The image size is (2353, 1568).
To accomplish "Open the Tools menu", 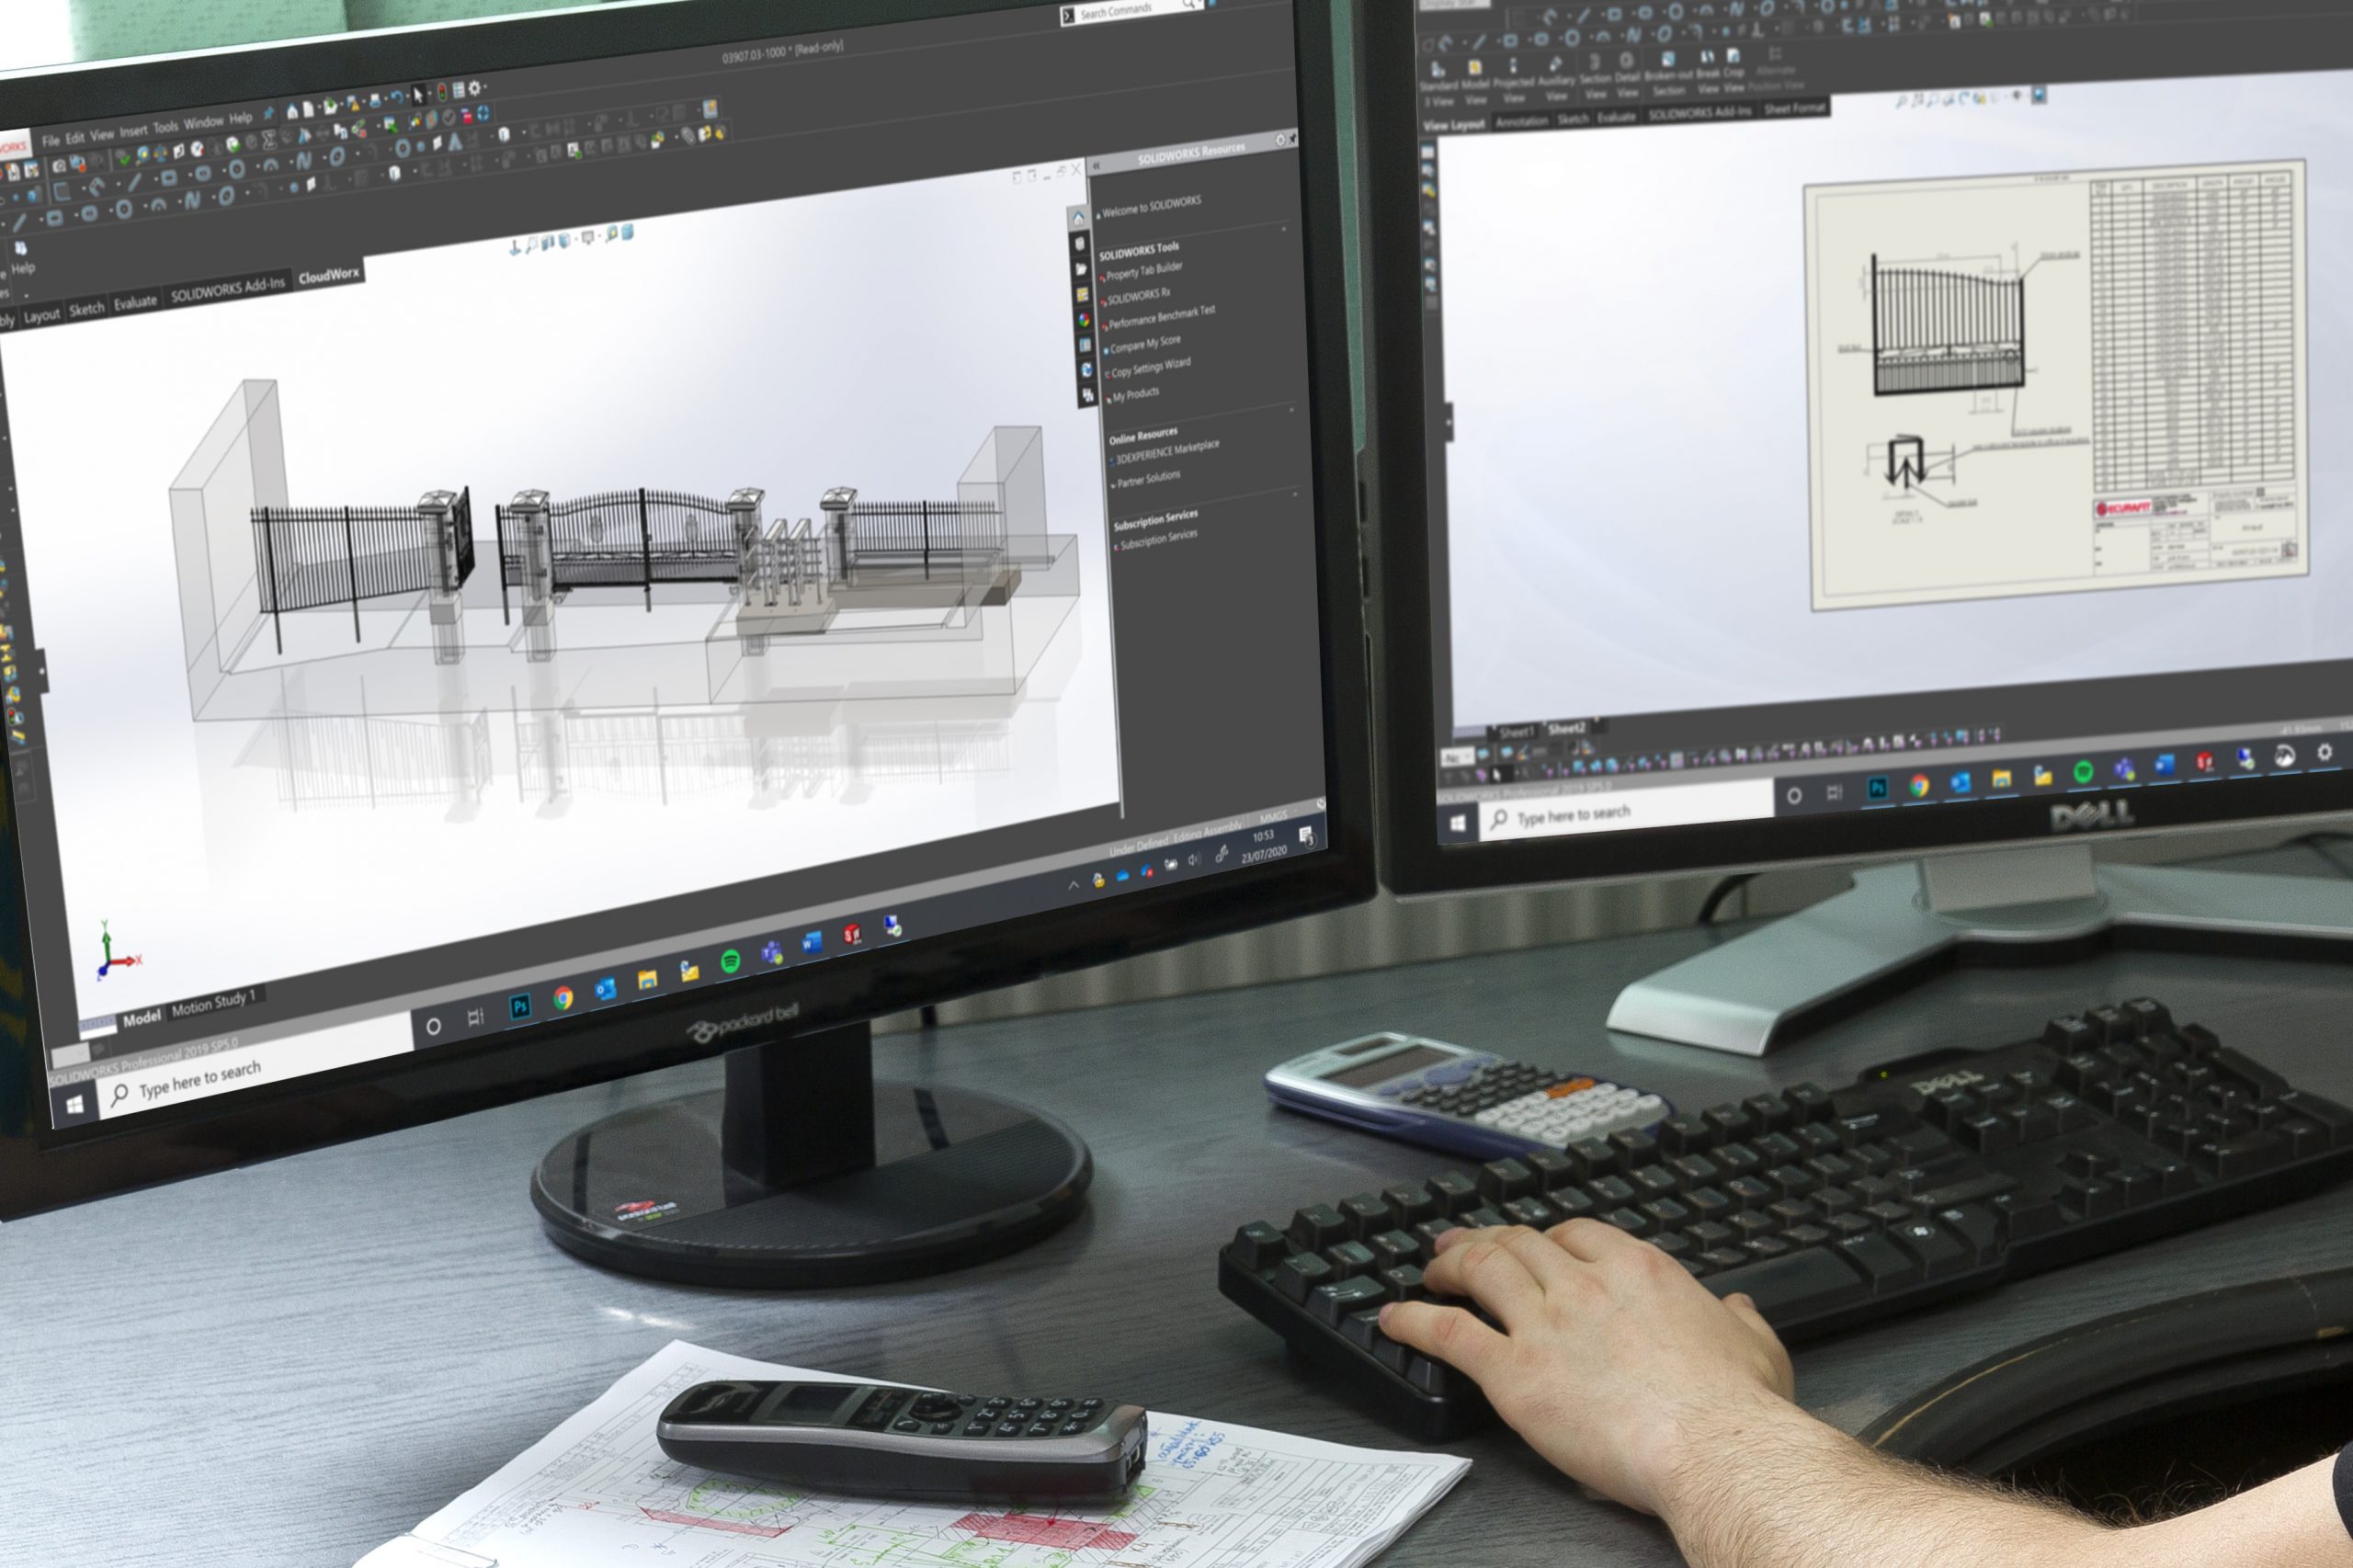I will pos(166,126).
